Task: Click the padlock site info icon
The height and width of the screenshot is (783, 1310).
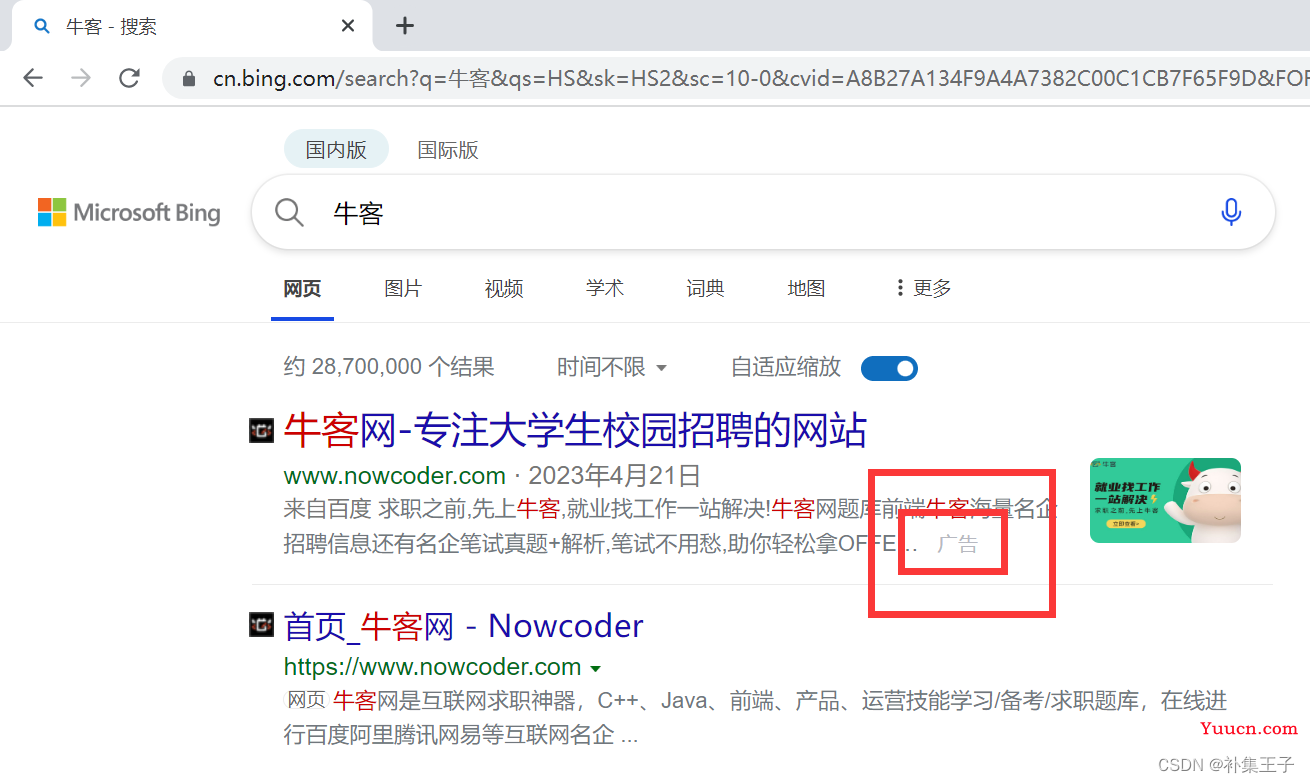Action: coord(189,78)
